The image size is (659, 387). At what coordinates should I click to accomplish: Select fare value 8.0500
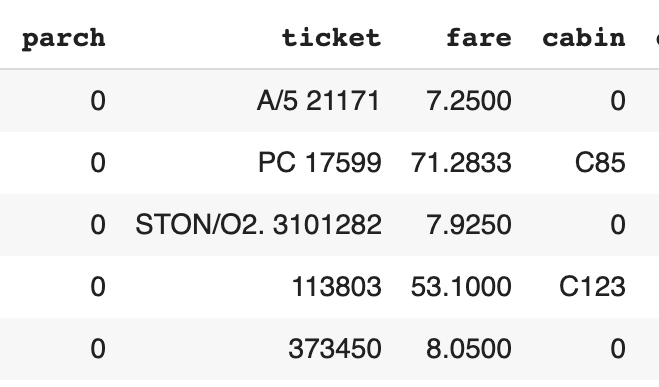[469, 349]
